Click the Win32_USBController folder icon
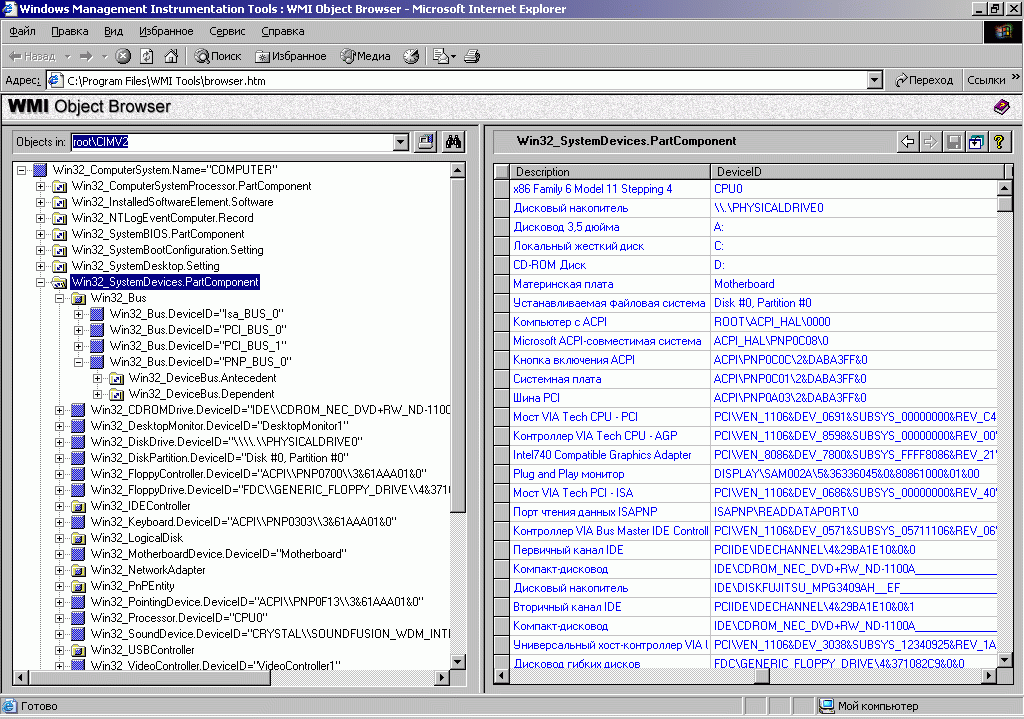Viewport: 1024px width, 719px height. [78, 650]
